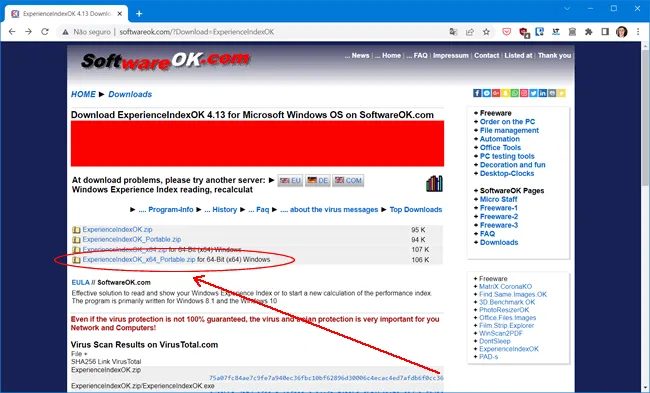Share page on WhatsApp
This screenshot has height=393, width=650.
(514, 93)
